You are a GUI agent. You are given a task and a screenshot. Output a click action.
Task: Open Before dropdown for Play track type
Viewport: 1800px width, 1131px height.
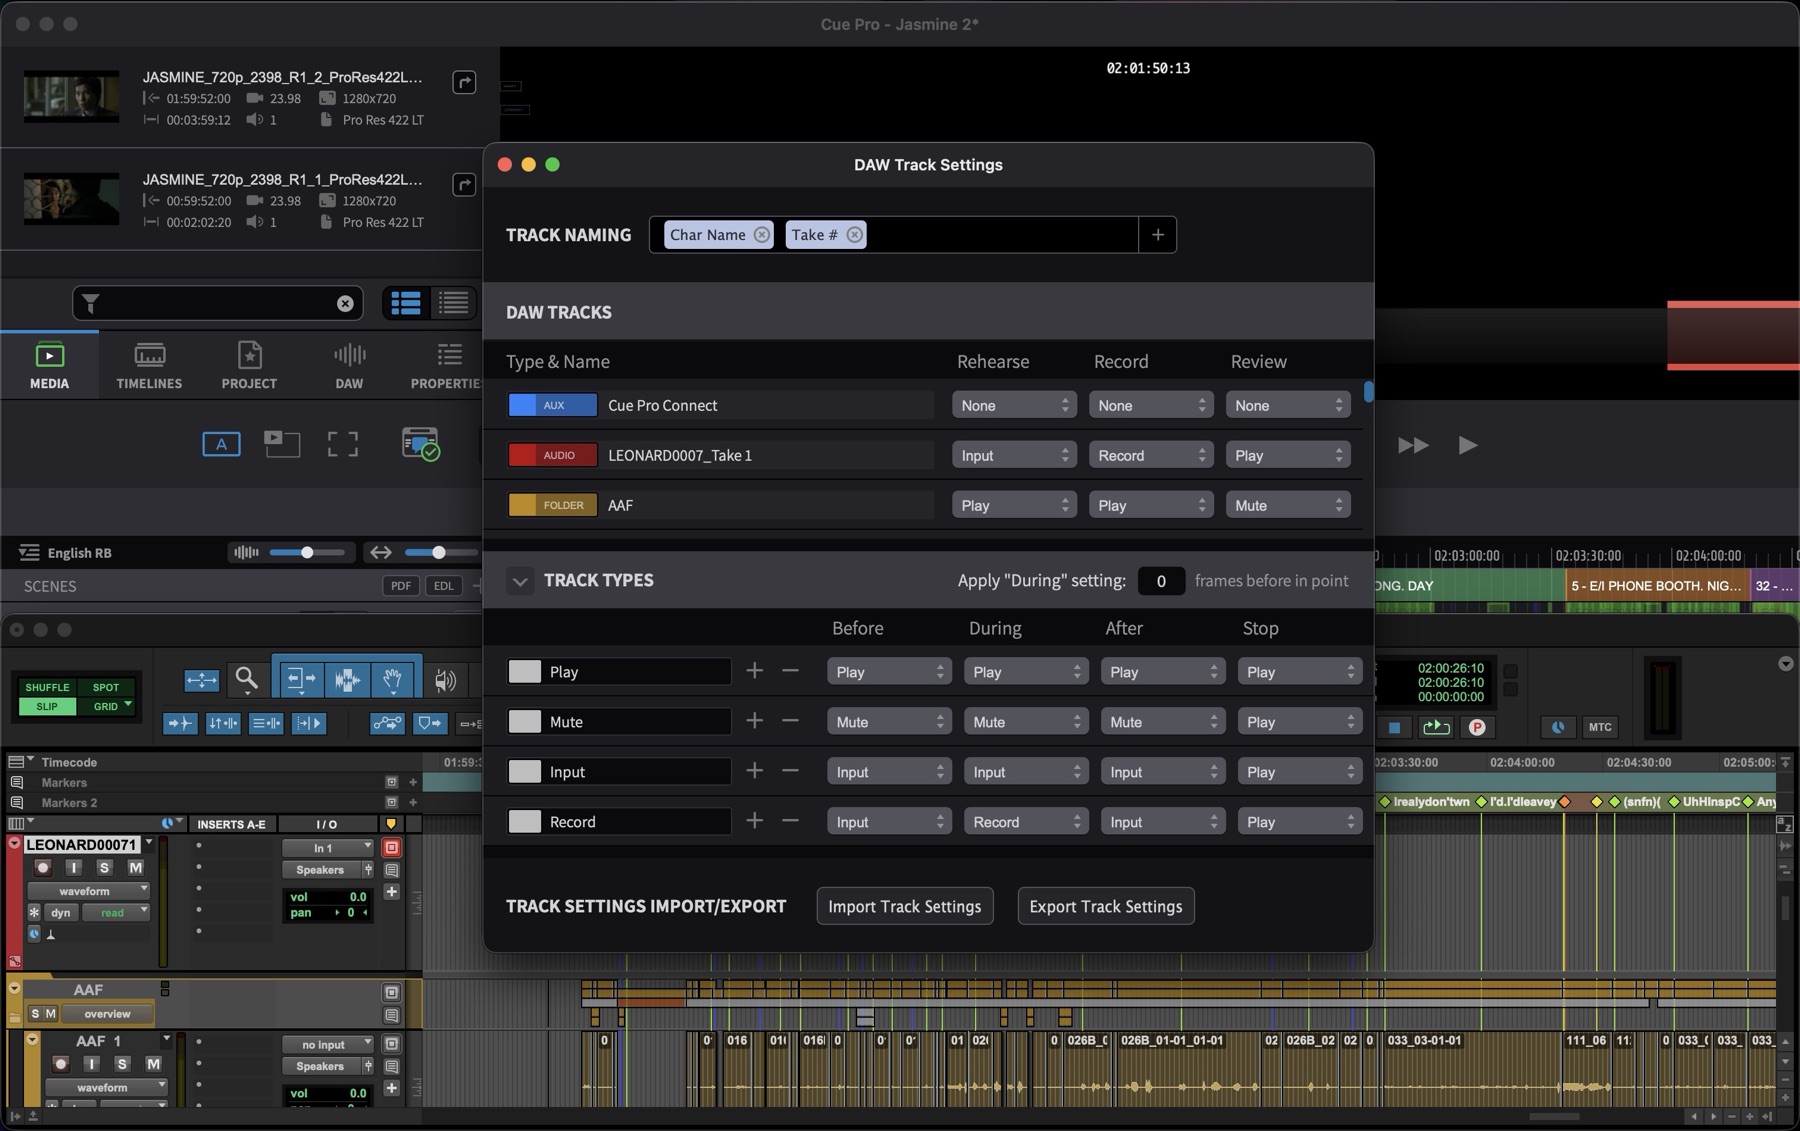tap(889, 672)
